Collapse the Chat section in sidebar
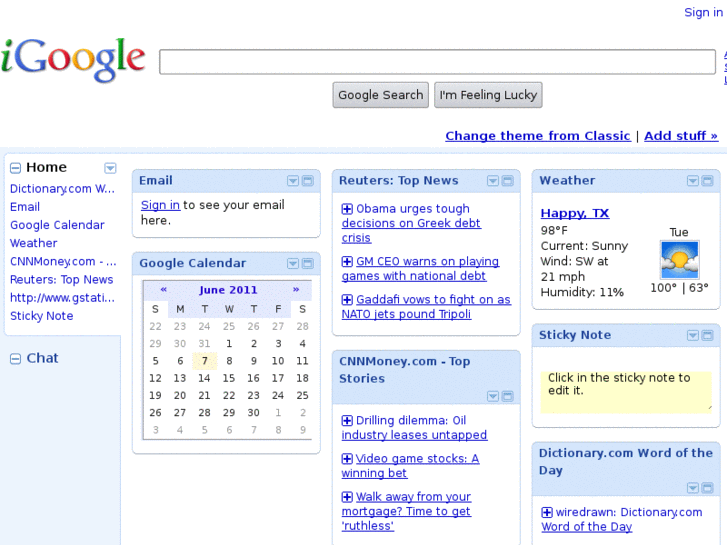This screenshot has width=727, height=545. (15, 359)
